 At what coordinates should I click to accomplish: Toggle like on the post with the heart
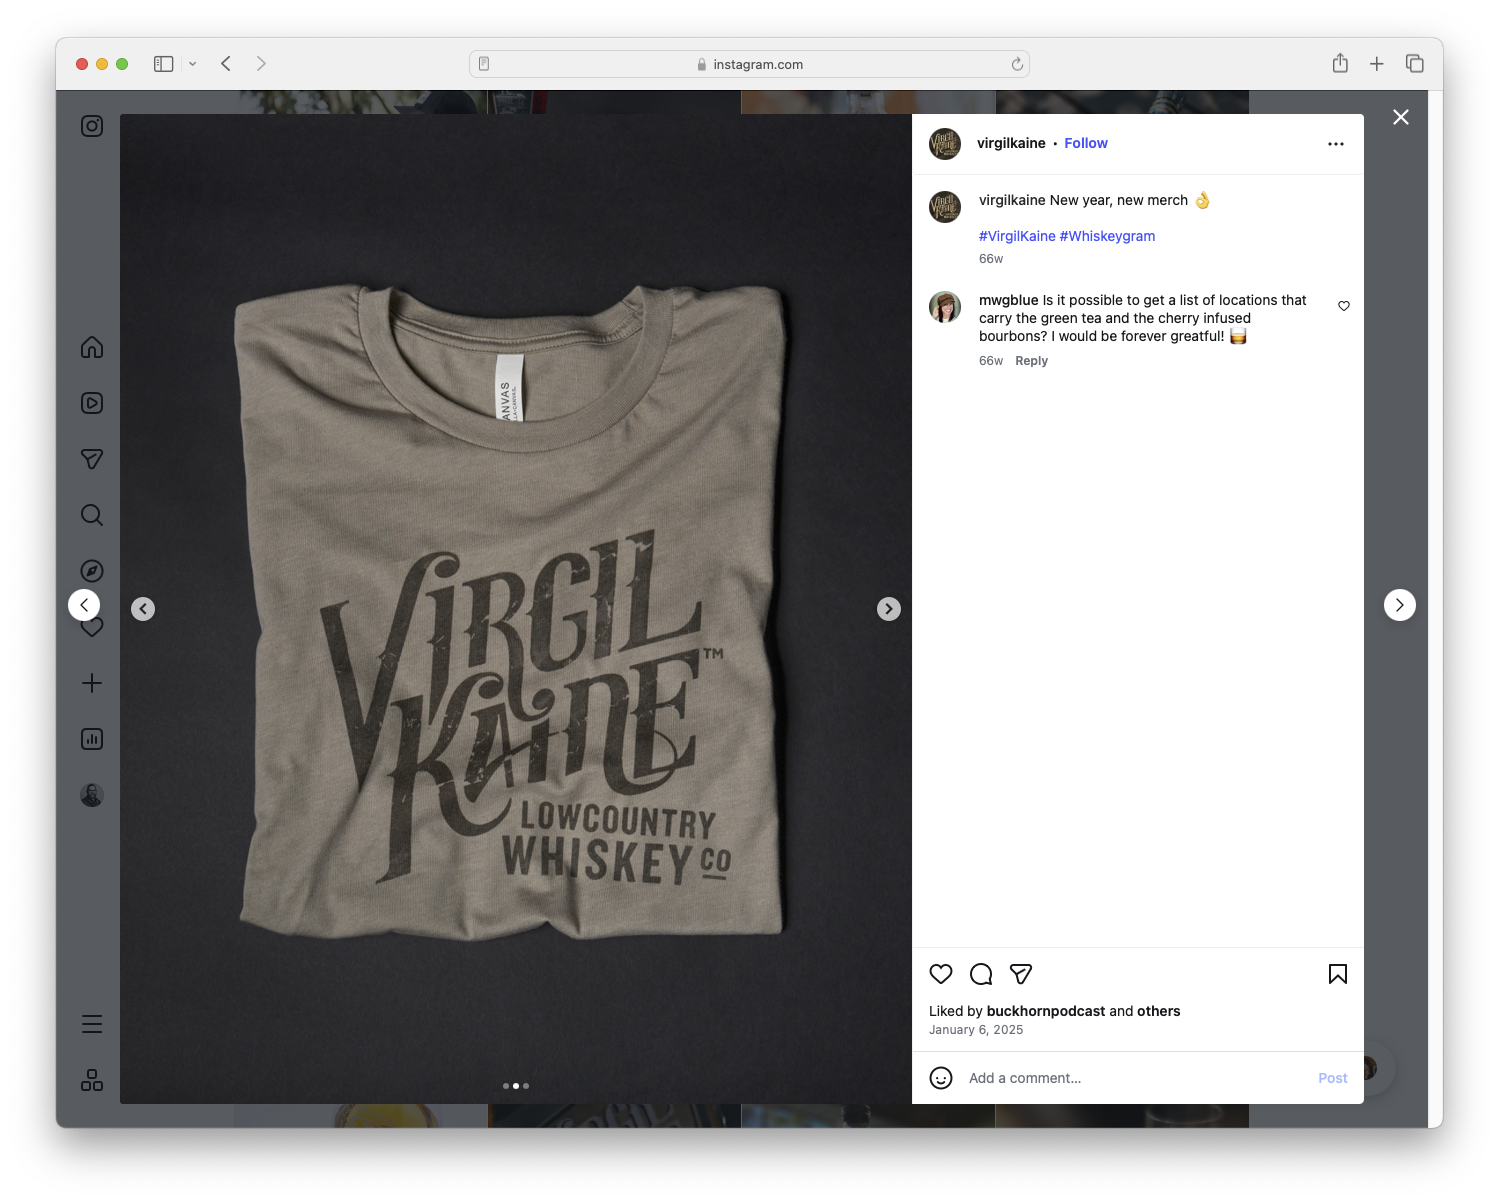pyautogui.click(x=941, y=974)
